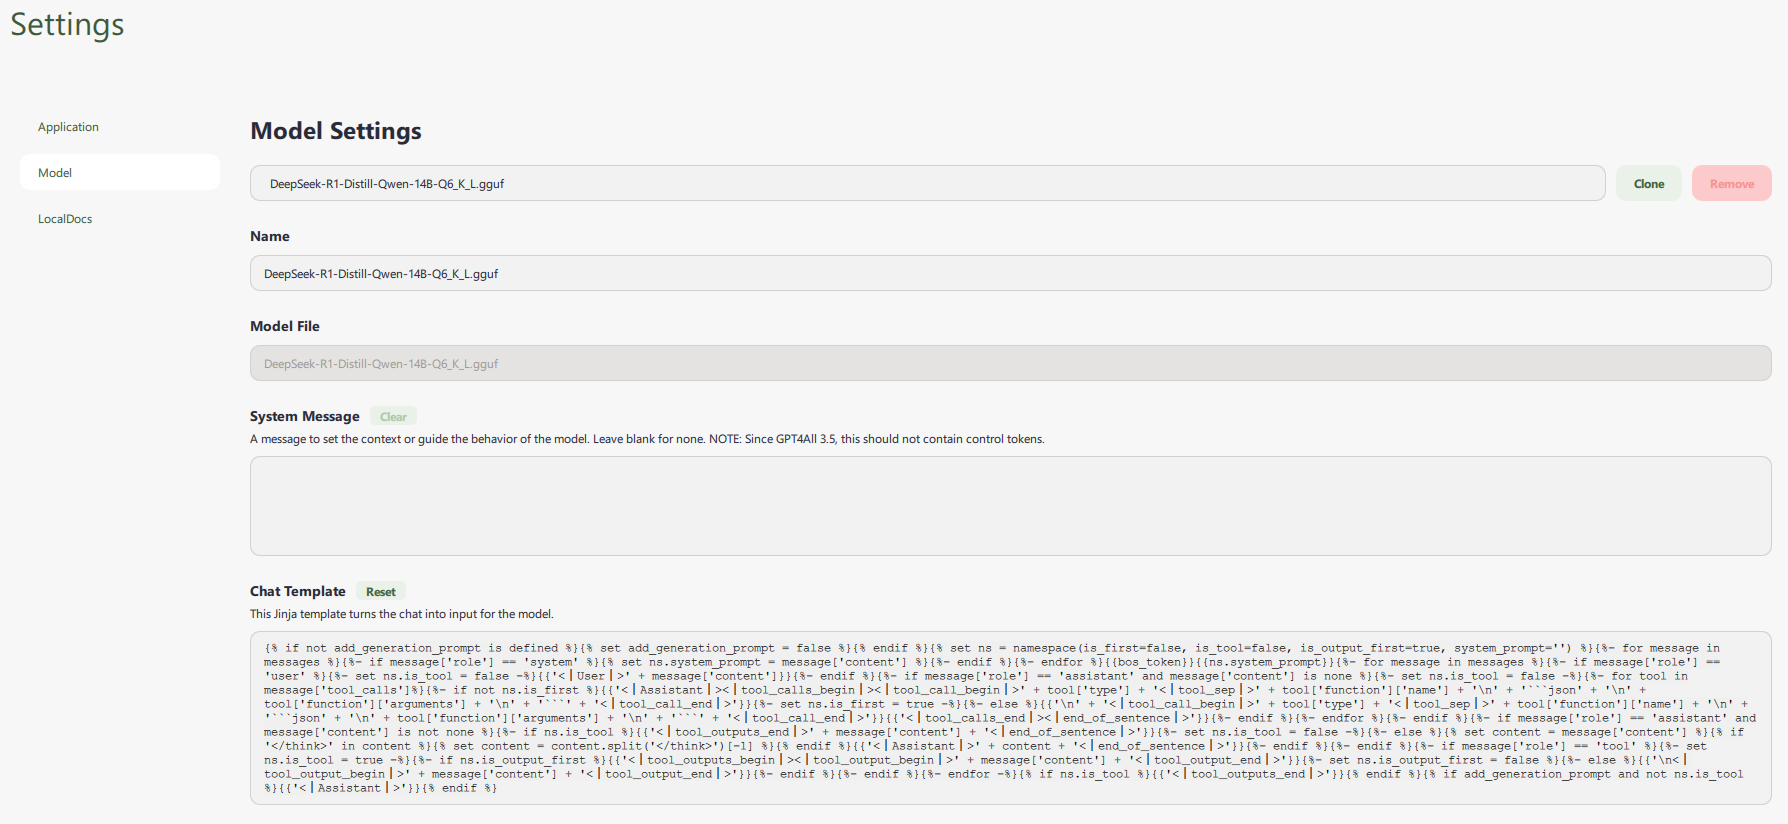Reset the Chat Template
The image size is (1788, 824).
(x=380, y=592)
